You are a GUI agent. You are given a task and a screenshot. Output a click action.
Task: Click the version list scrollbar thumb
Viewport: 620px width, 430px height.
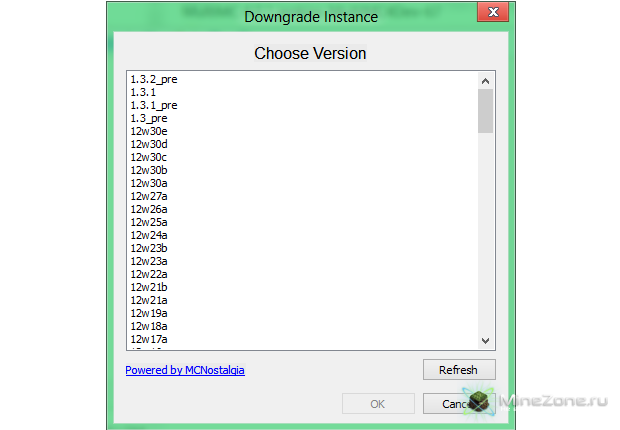(x=486, y=111)
